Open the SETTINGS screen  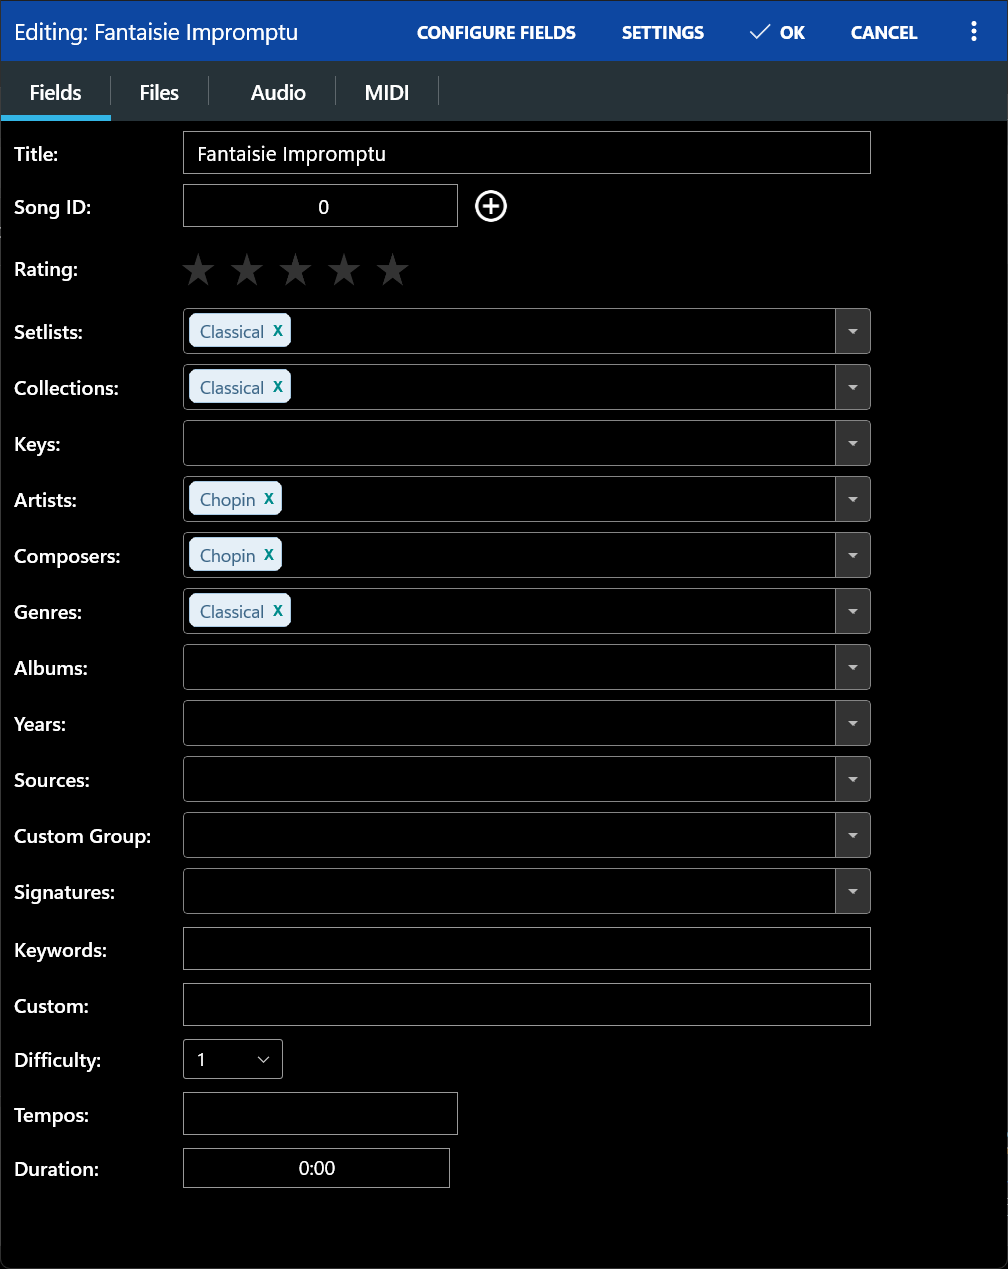[x=662, y=31]
